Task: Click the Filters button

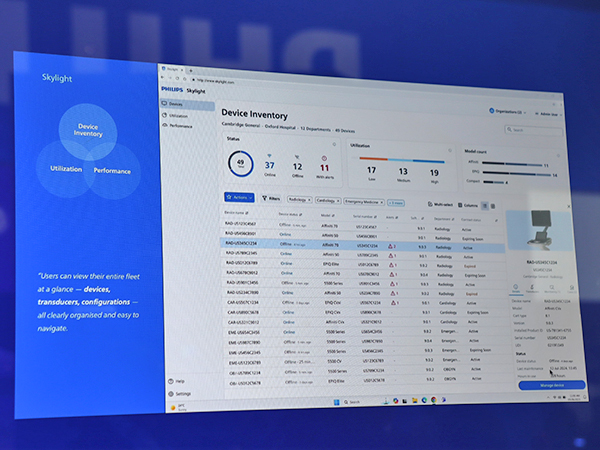Action: coord(273,199)
